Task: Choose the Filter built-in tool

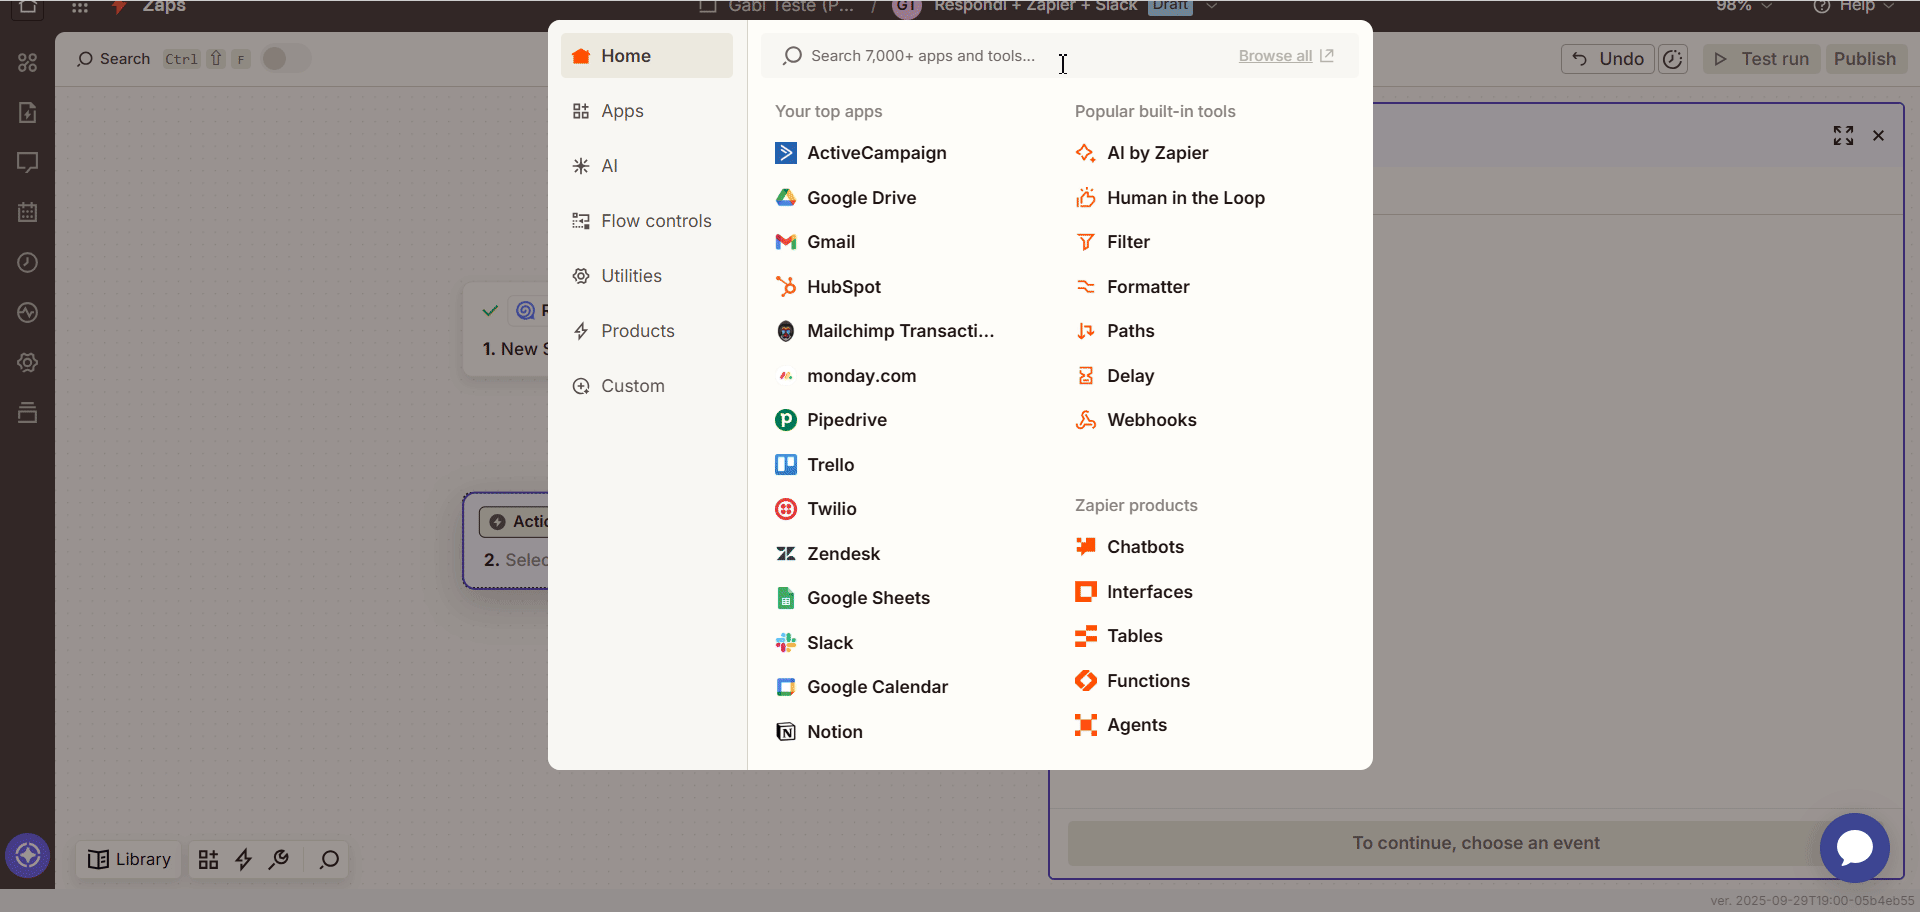Action: pos(1113,242)
